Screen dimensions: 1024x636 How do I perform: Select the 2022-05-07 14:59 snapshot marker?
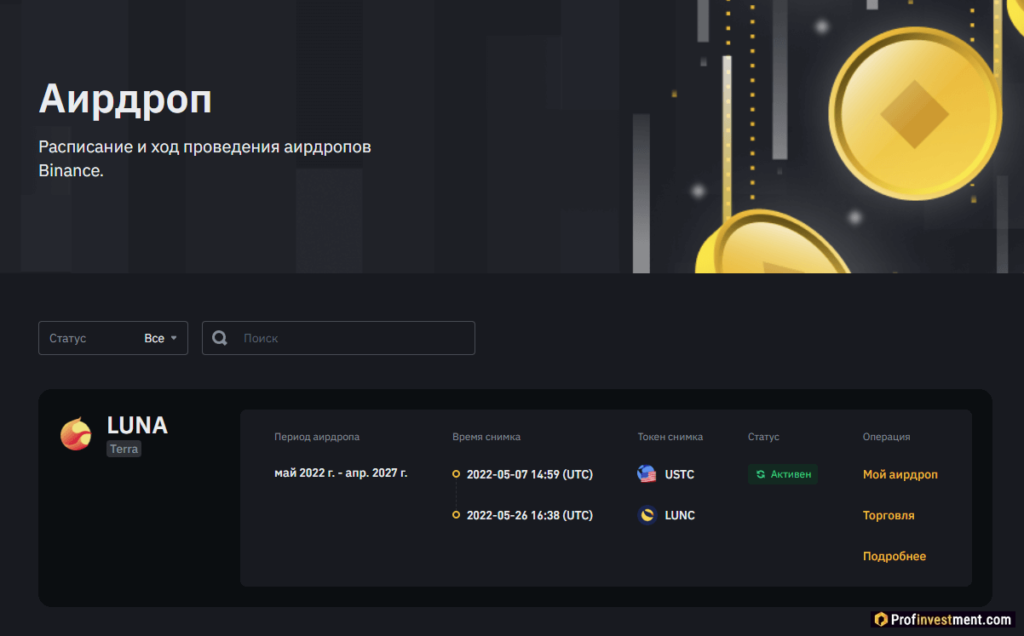[456, 474]
